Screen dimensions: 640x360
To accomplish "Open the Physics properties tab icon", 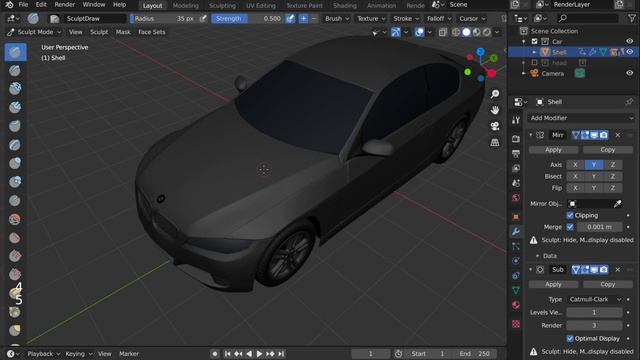I will (516, 261).
